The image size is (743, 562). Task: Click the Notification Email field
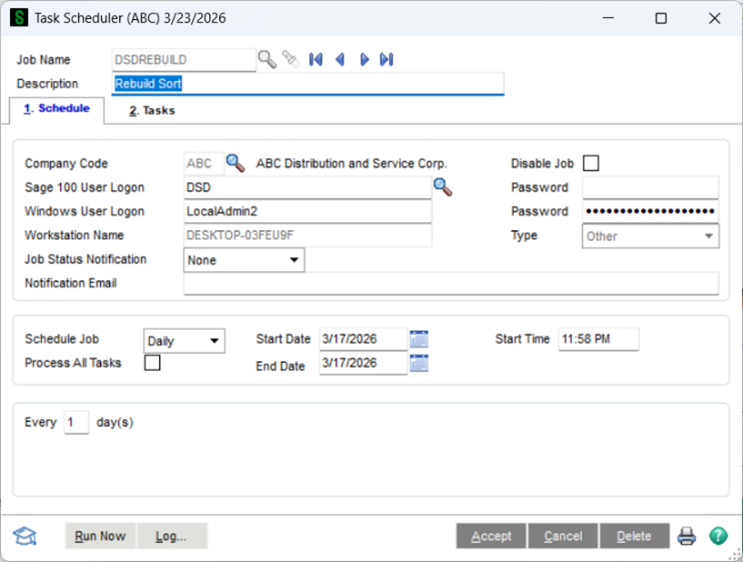451,283
